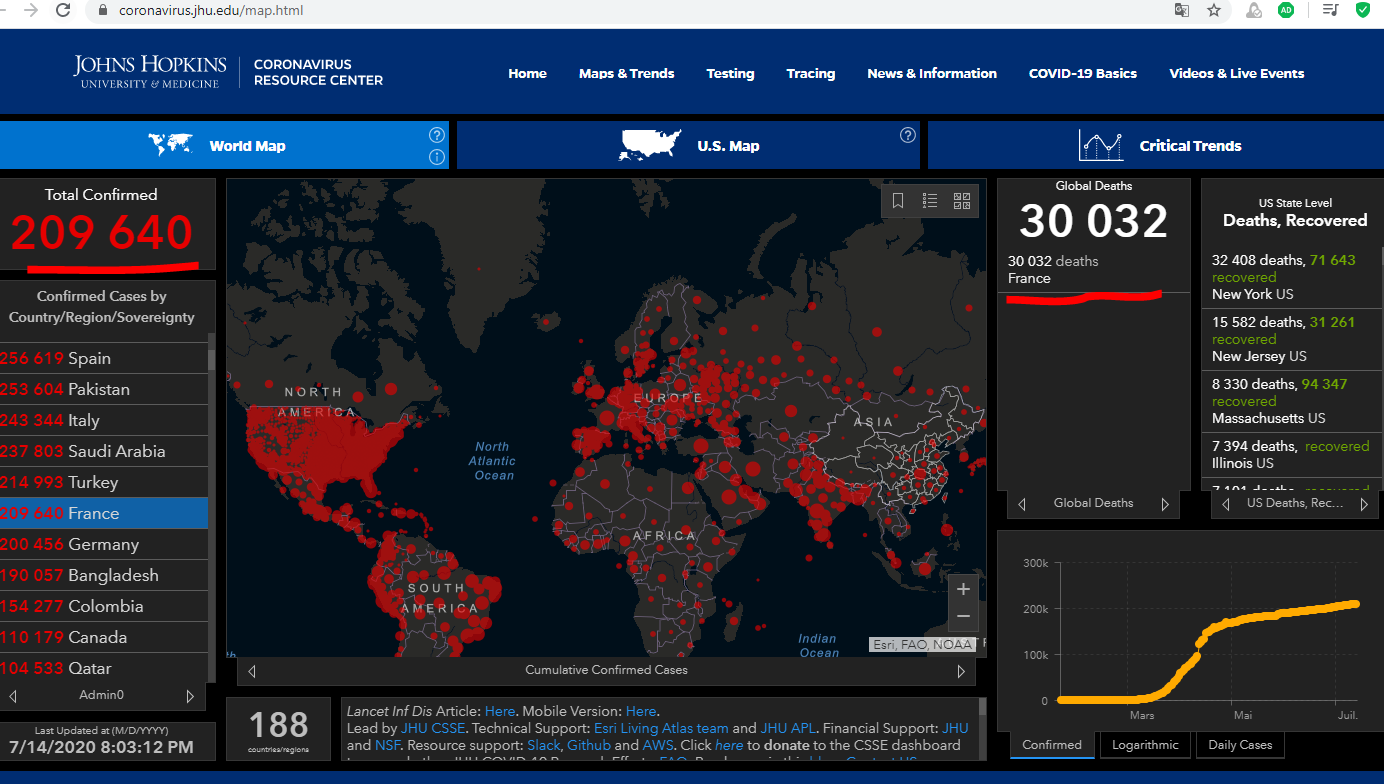Click the browser forward arrow
This screenshot has width=1384, height=784.
(x=31, y=11)
